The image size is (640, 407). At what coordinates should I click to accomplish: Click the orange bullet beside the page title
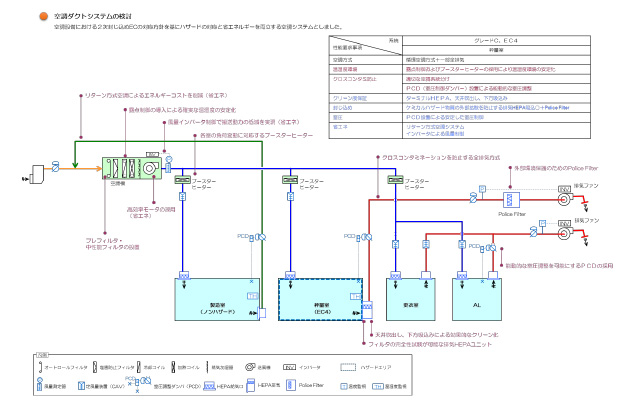(43, 17)
